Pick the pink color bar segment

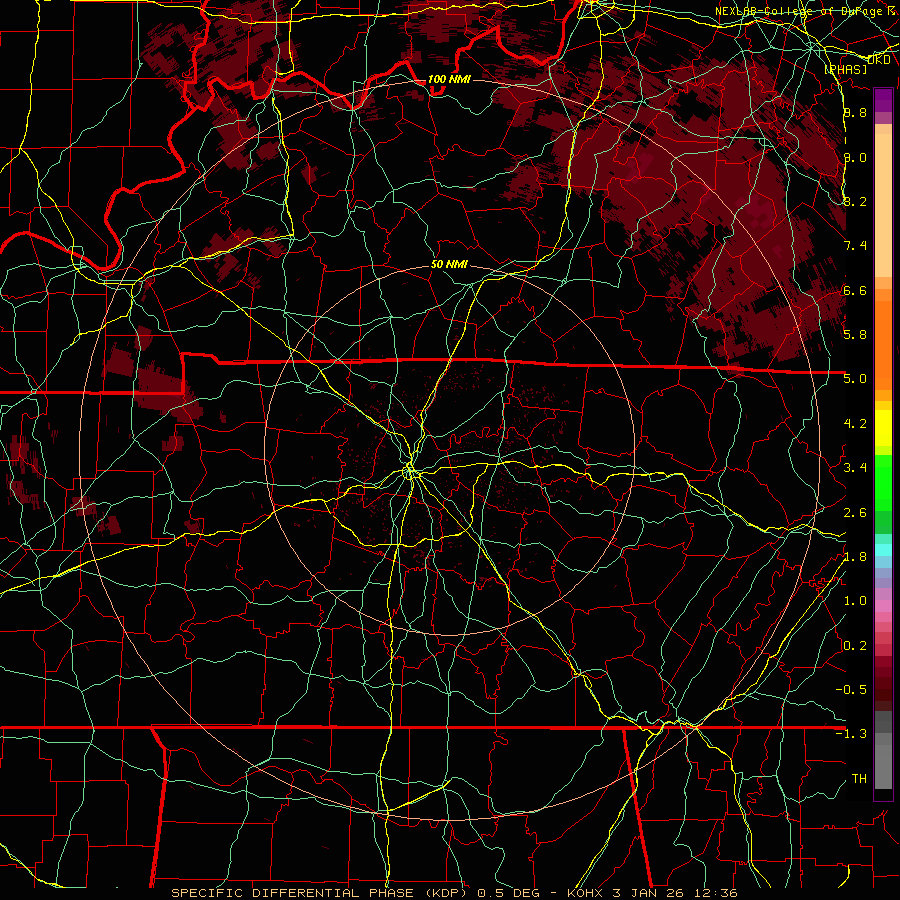click(x=883, y=606)
